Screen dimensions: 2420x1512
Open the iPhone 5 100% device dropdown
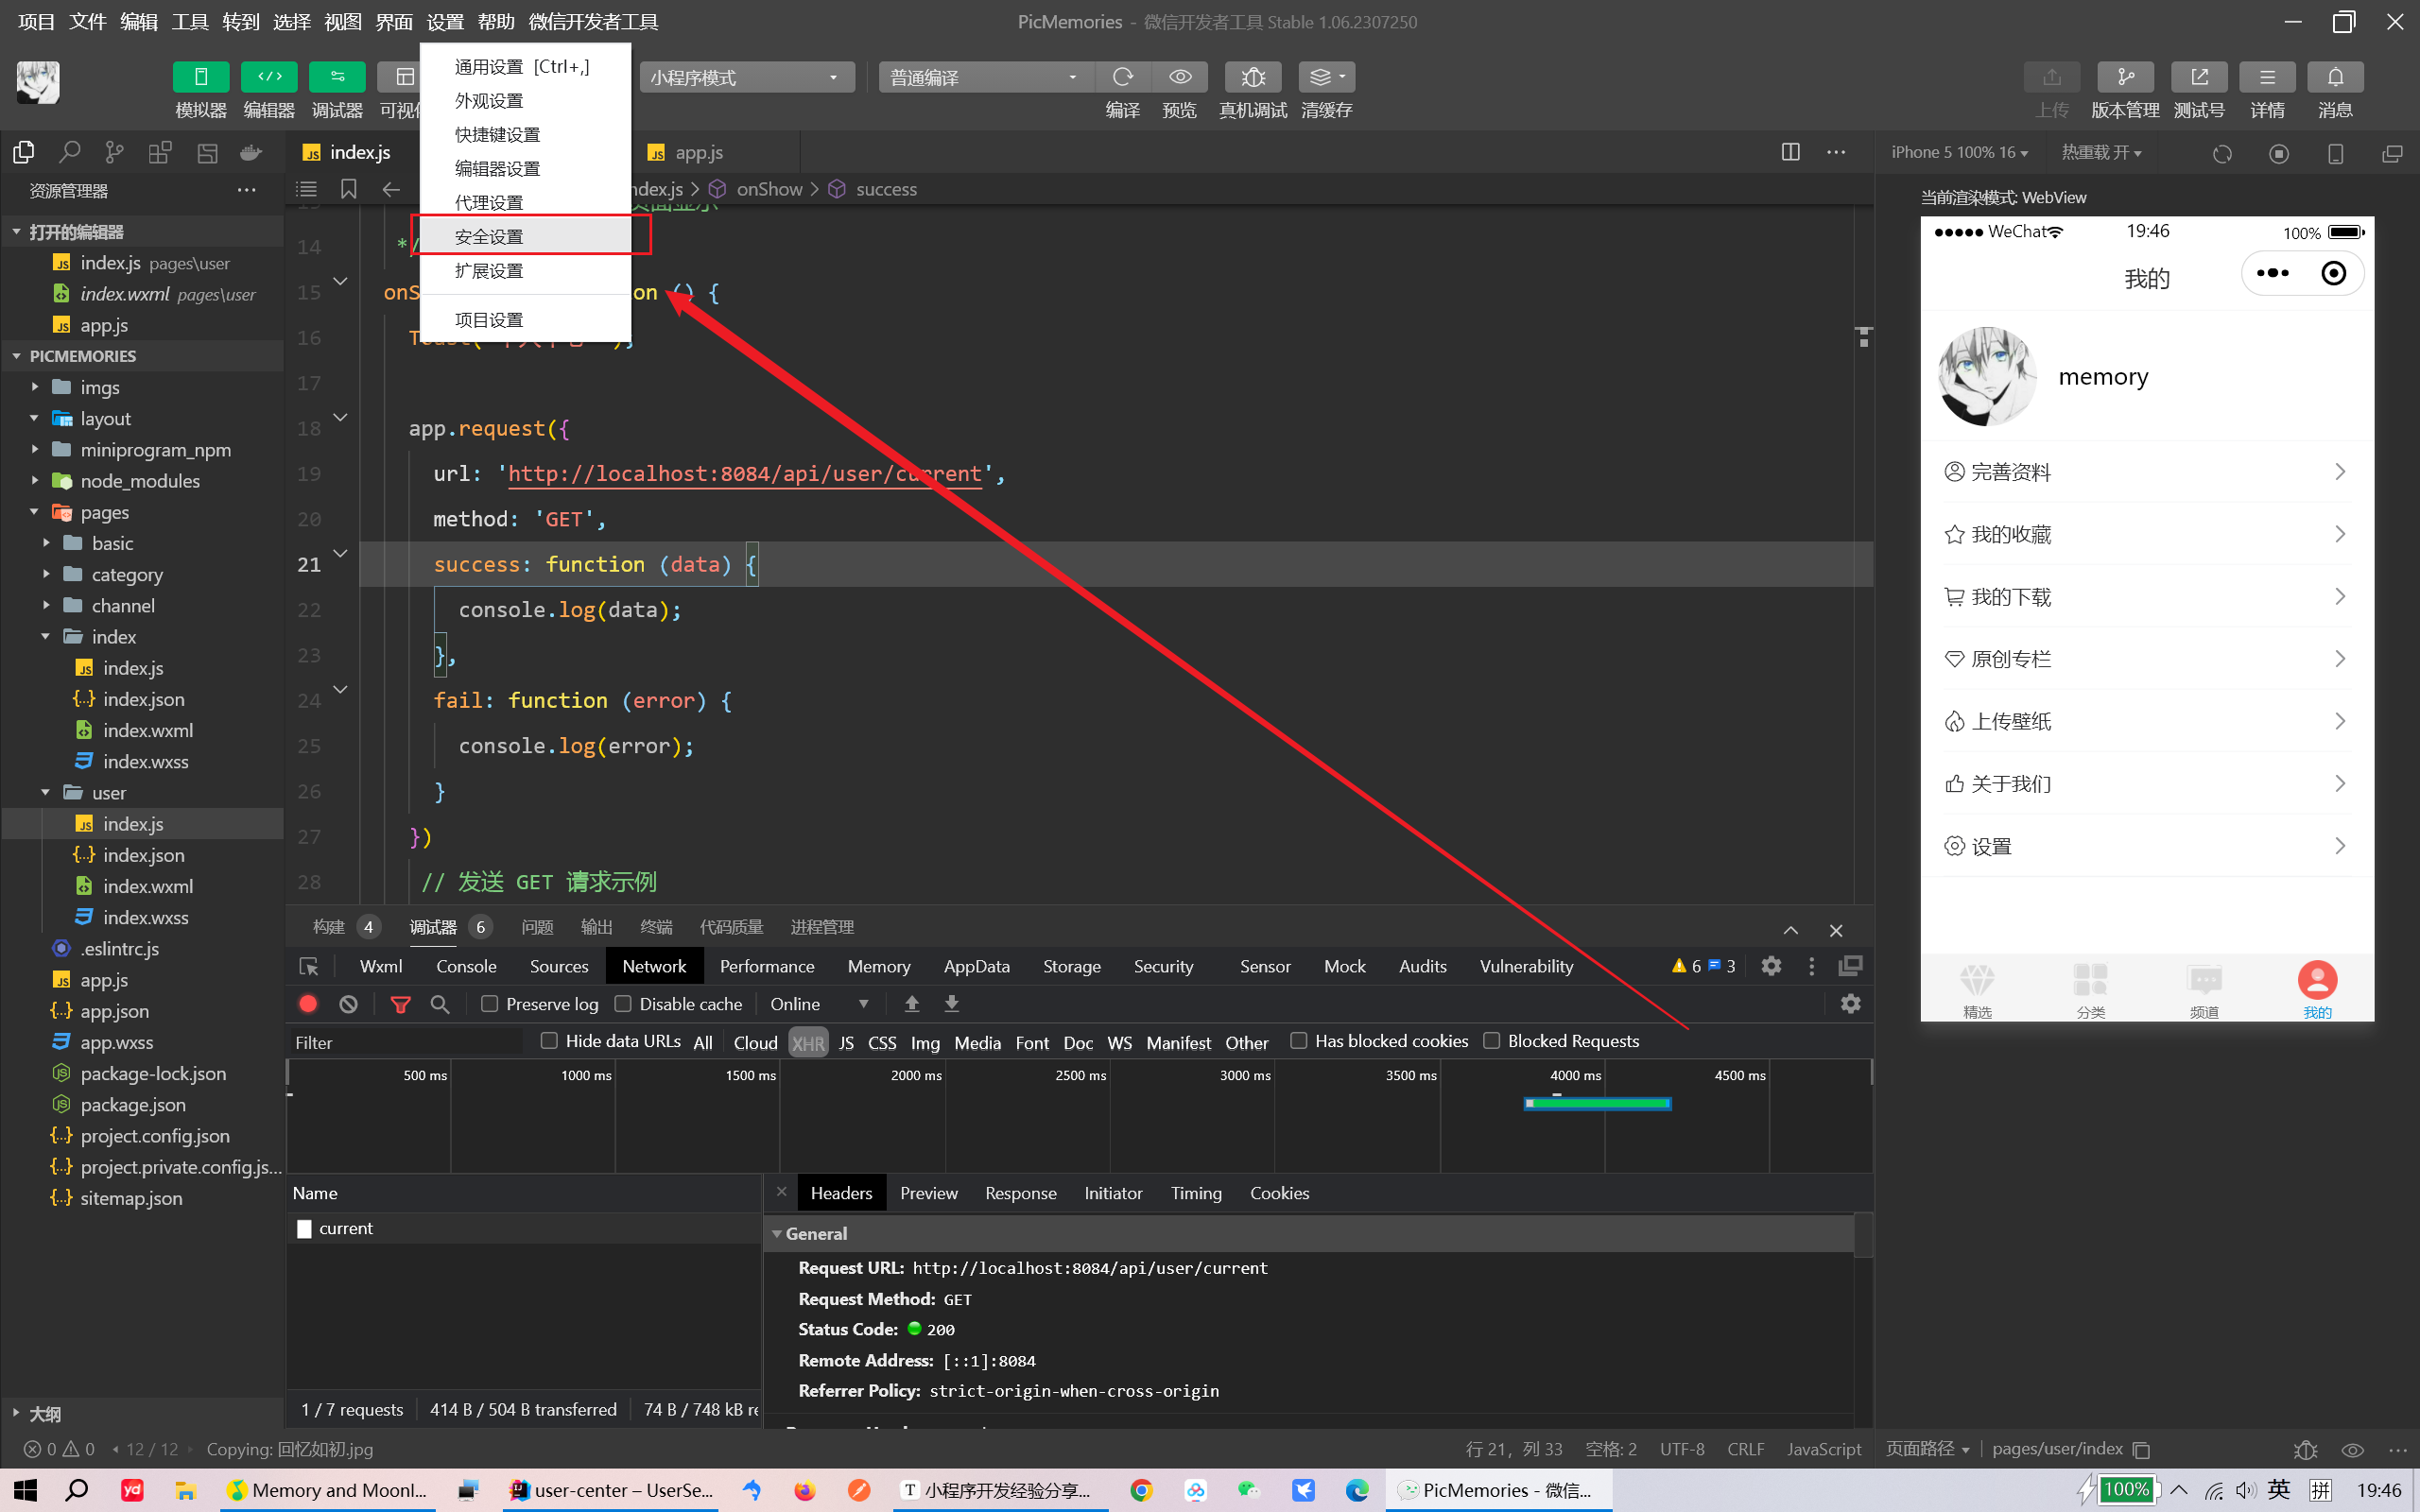(x=1959, y=152)
